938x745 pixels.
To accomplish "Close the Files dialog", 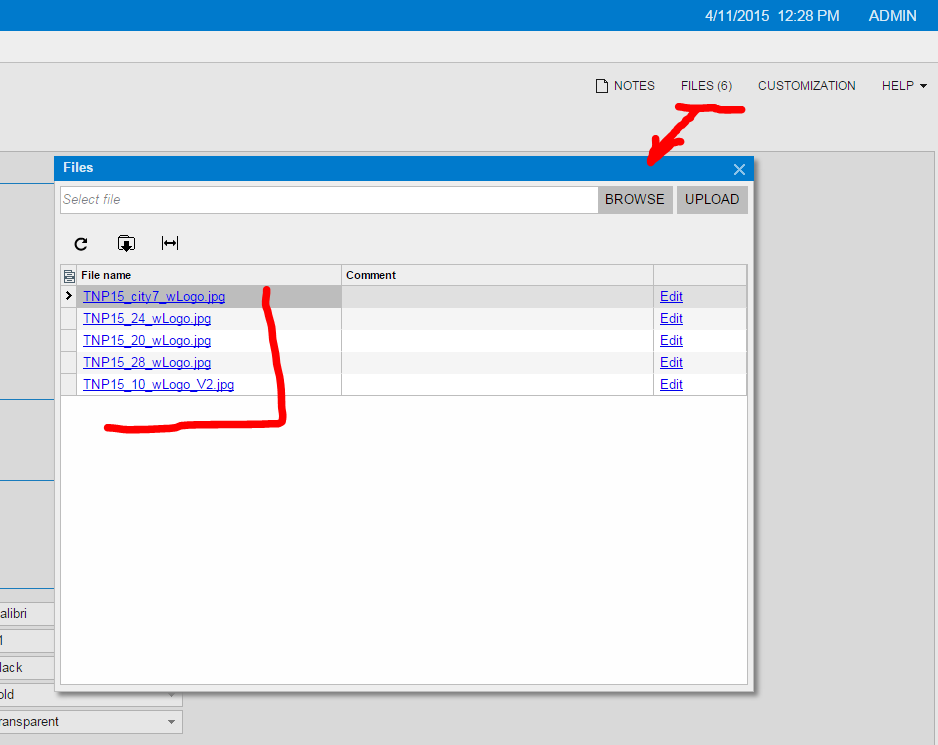I will pyautogui.click(x=739, y=169).
